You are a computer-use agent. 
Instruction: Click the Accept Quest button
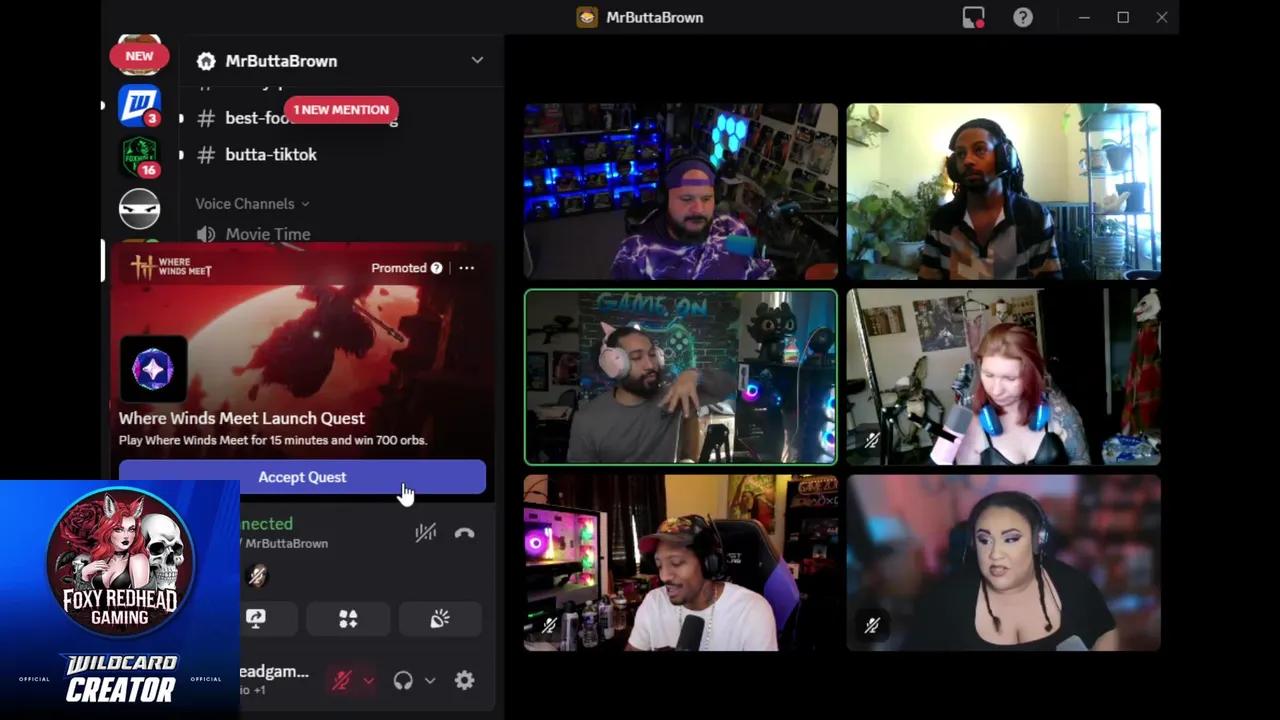[302, 477]
